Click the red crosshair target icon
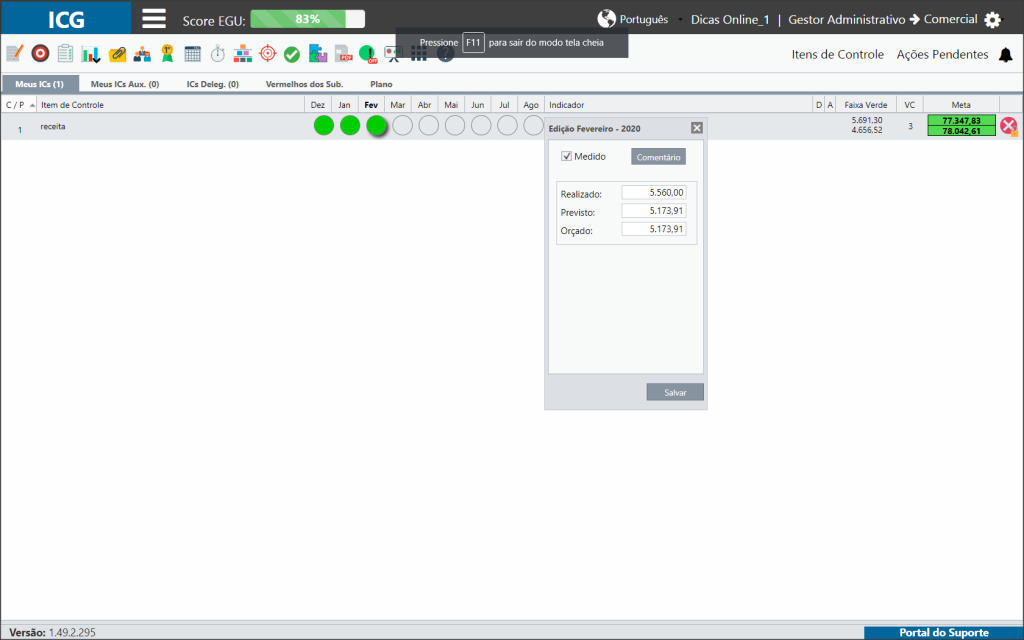 click(x=268, y=54)
